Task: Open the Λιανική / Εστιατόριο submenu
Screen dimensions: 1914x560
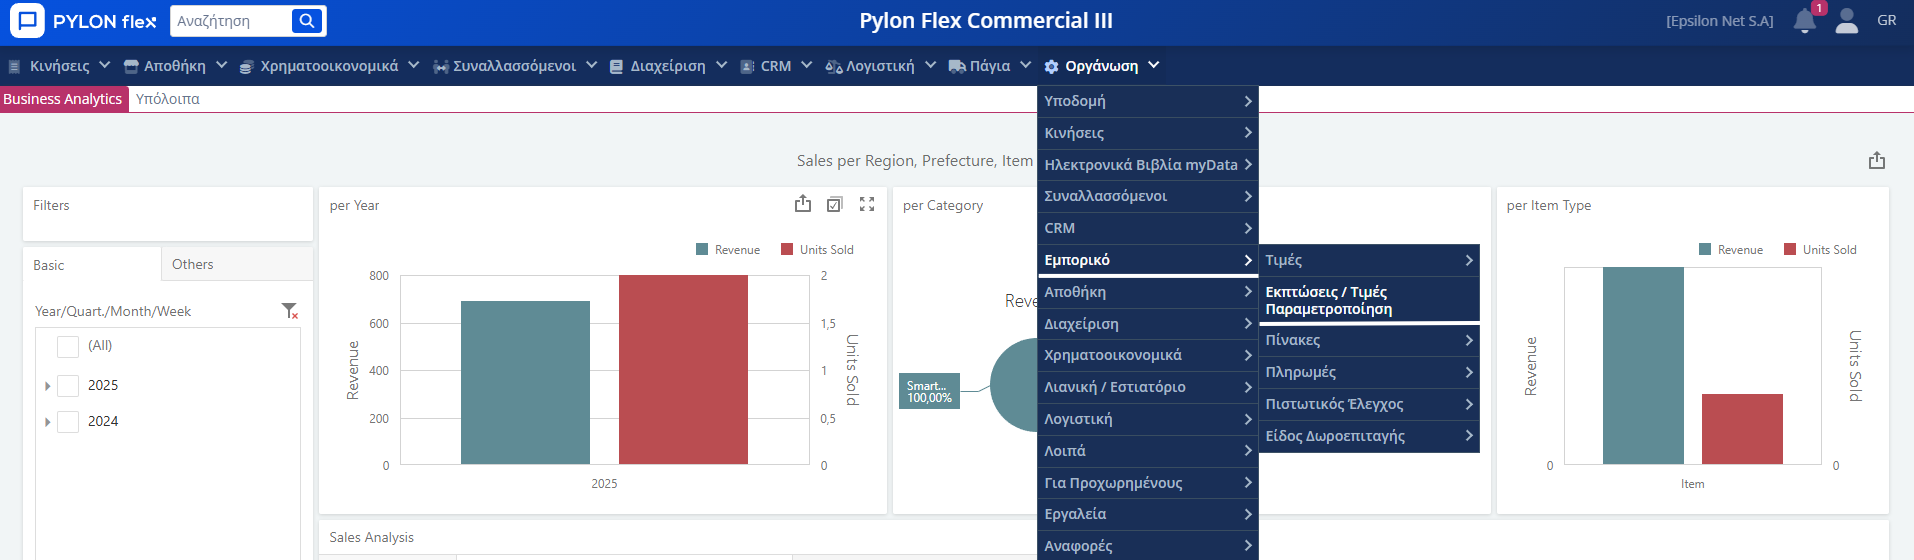Action: [1148, 387]
